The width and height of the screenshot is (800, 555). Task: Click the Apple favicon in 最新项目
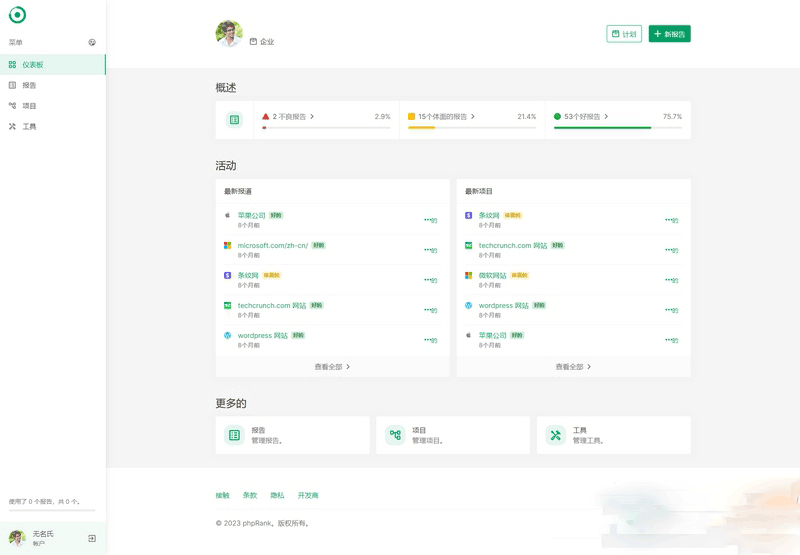[468, 336]
